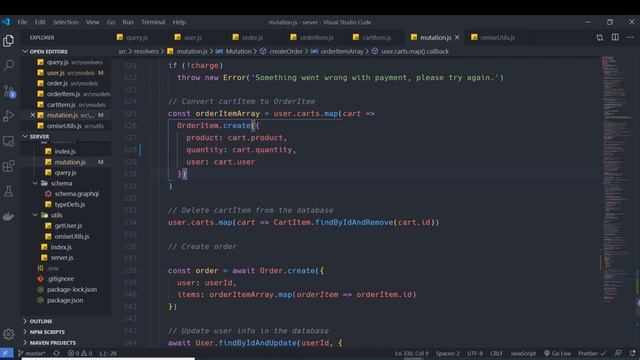Switch to the orderItem.js tab
Screen dimensions: 640x360
[316, 38]
